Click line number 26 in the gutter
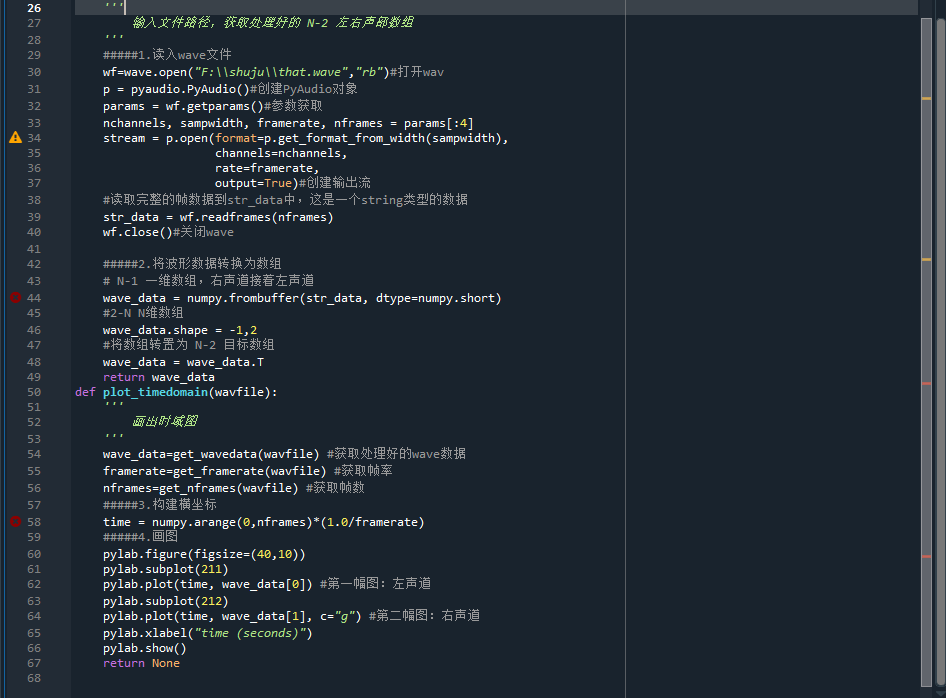The width and height of the screenshot is (946, 698). (34, 8)
